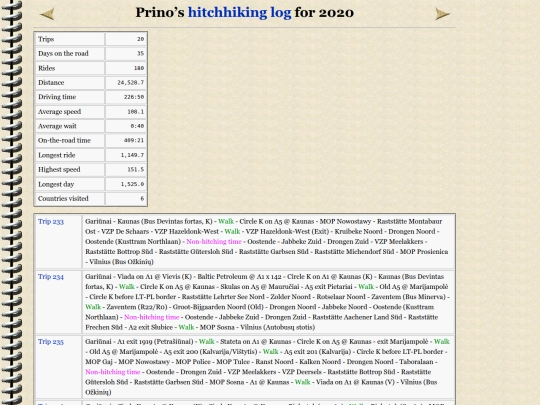Click the 'Non-hitching time' text in Trip 233

tap(214, 242)
